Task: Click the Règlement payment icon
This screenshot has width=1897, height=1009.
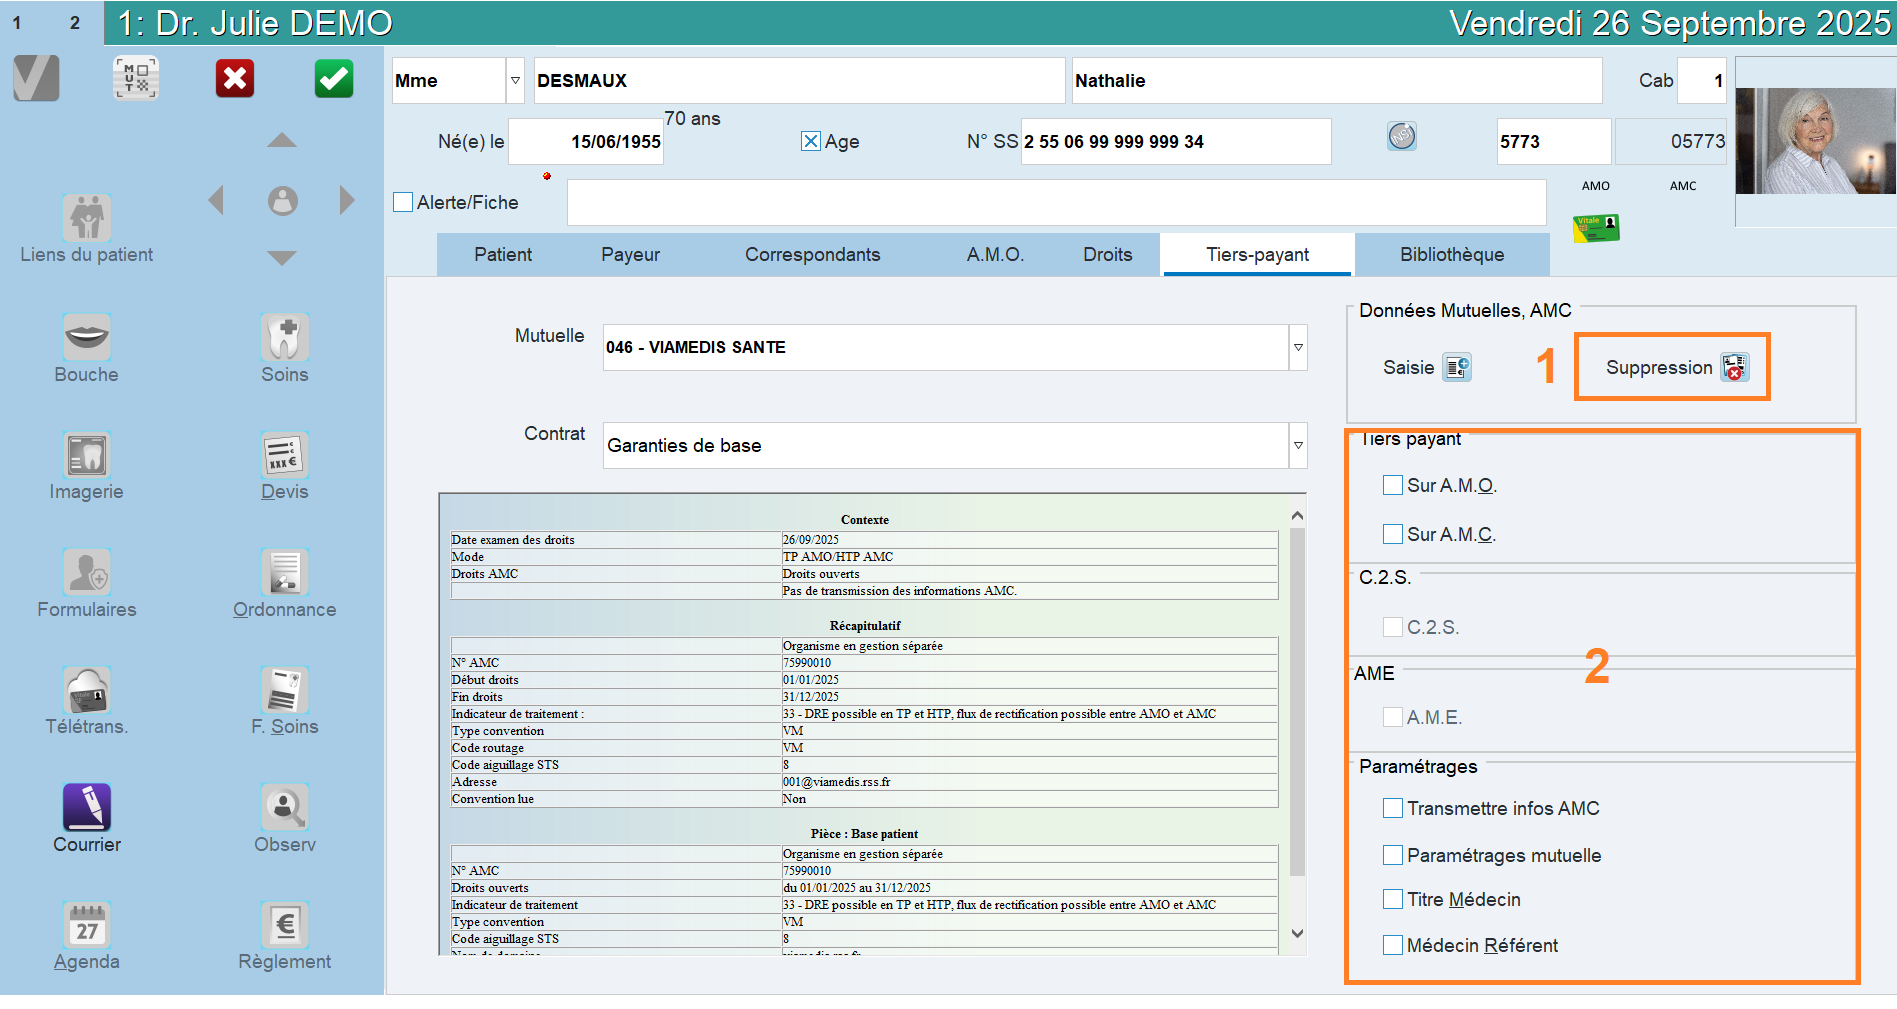Action: pos(284,925)
